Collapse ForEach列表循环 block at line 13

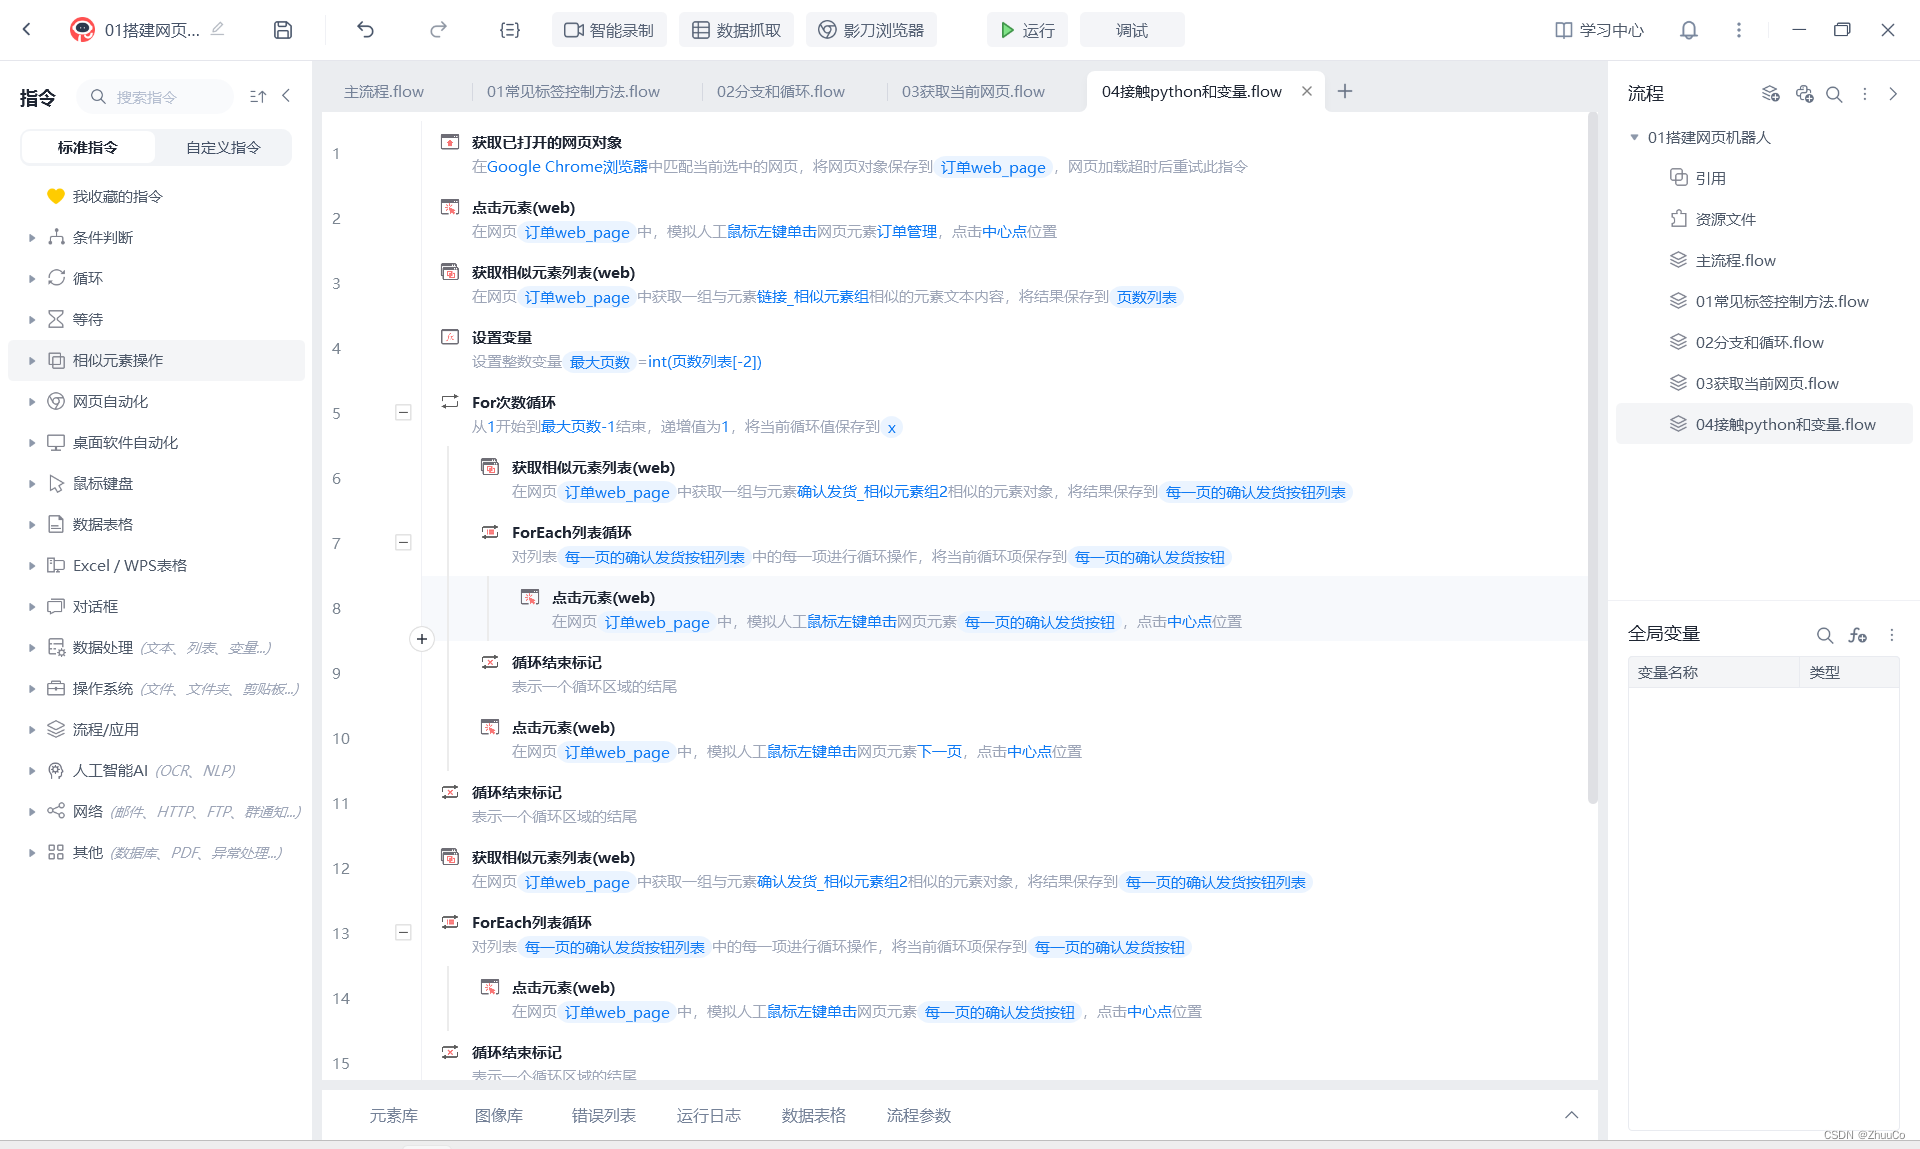pyautogui.click(x=403, y=932)
